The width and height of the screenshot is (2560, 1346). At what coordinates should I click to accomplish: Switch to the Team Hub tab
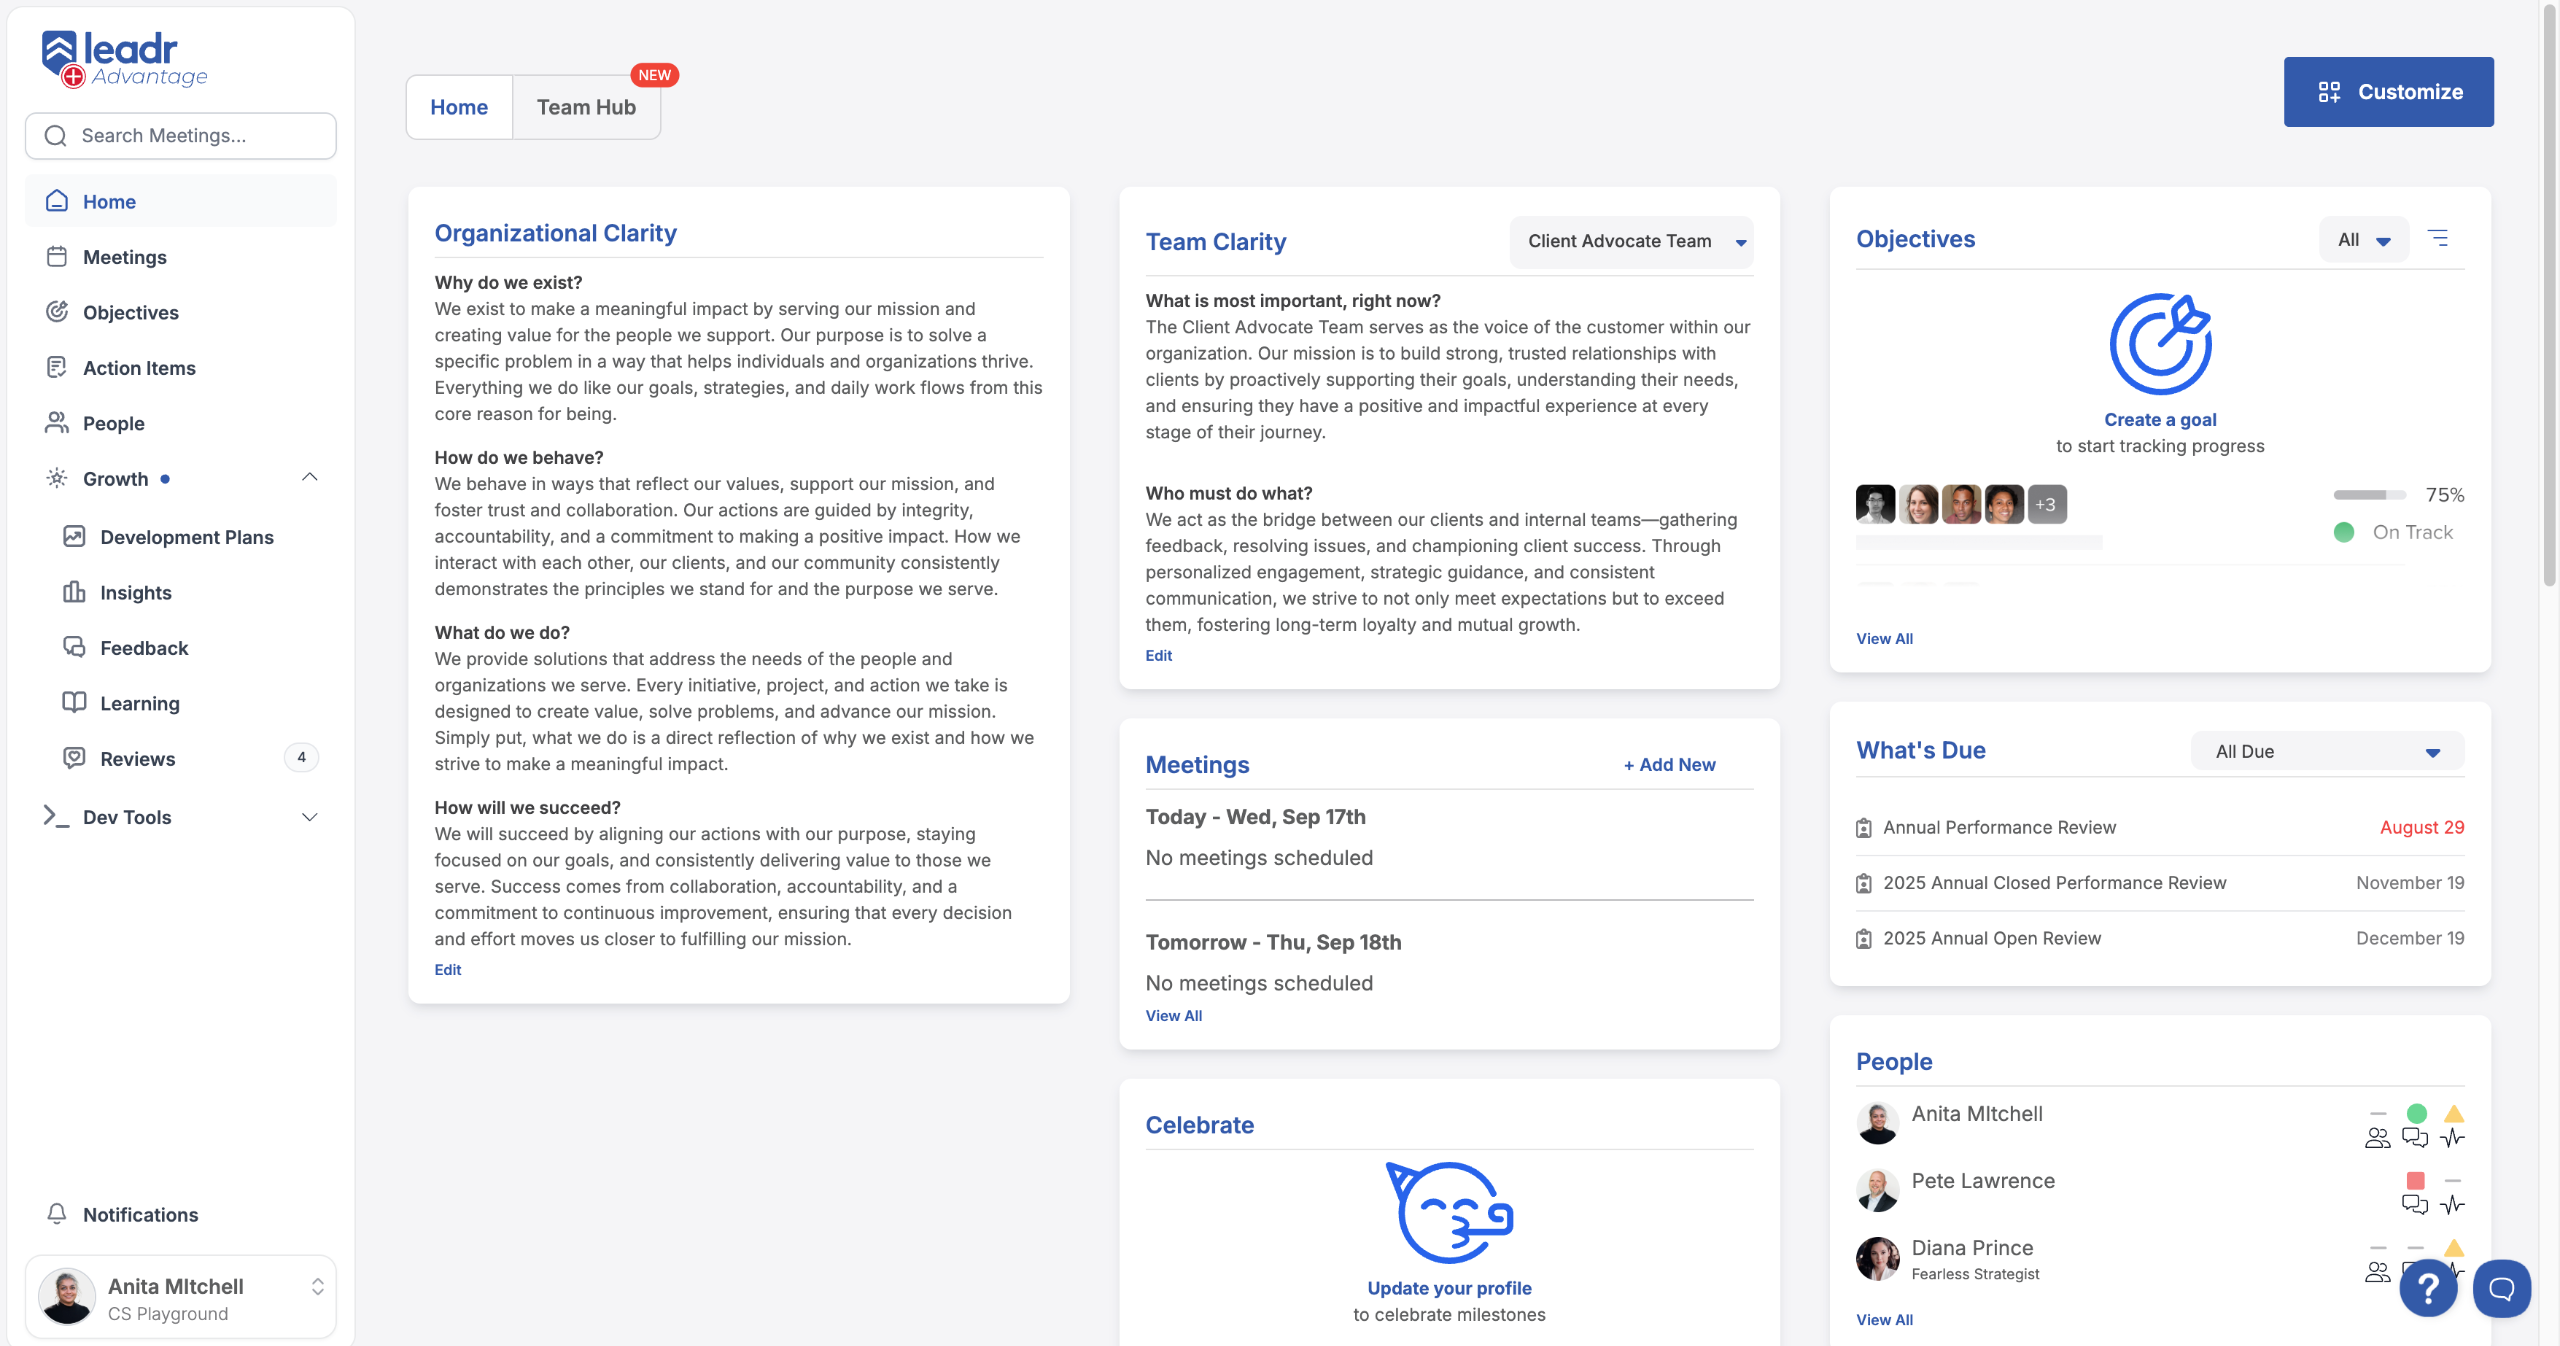pyautogui.click(x=586, y=107)
